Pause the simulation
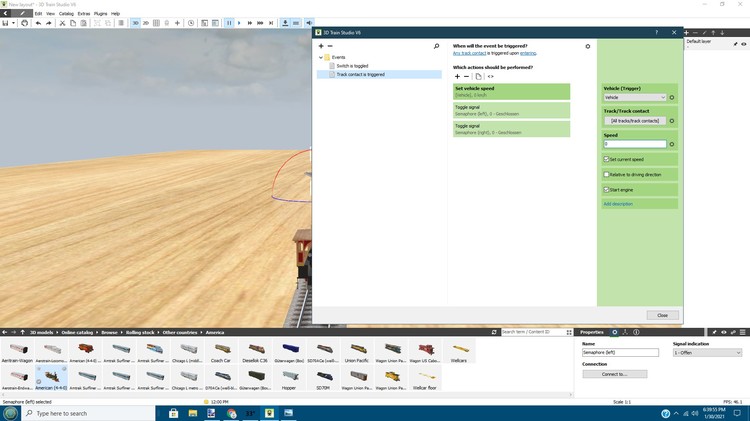The height and width of the screenshot is (421, 750). (228, 22)
